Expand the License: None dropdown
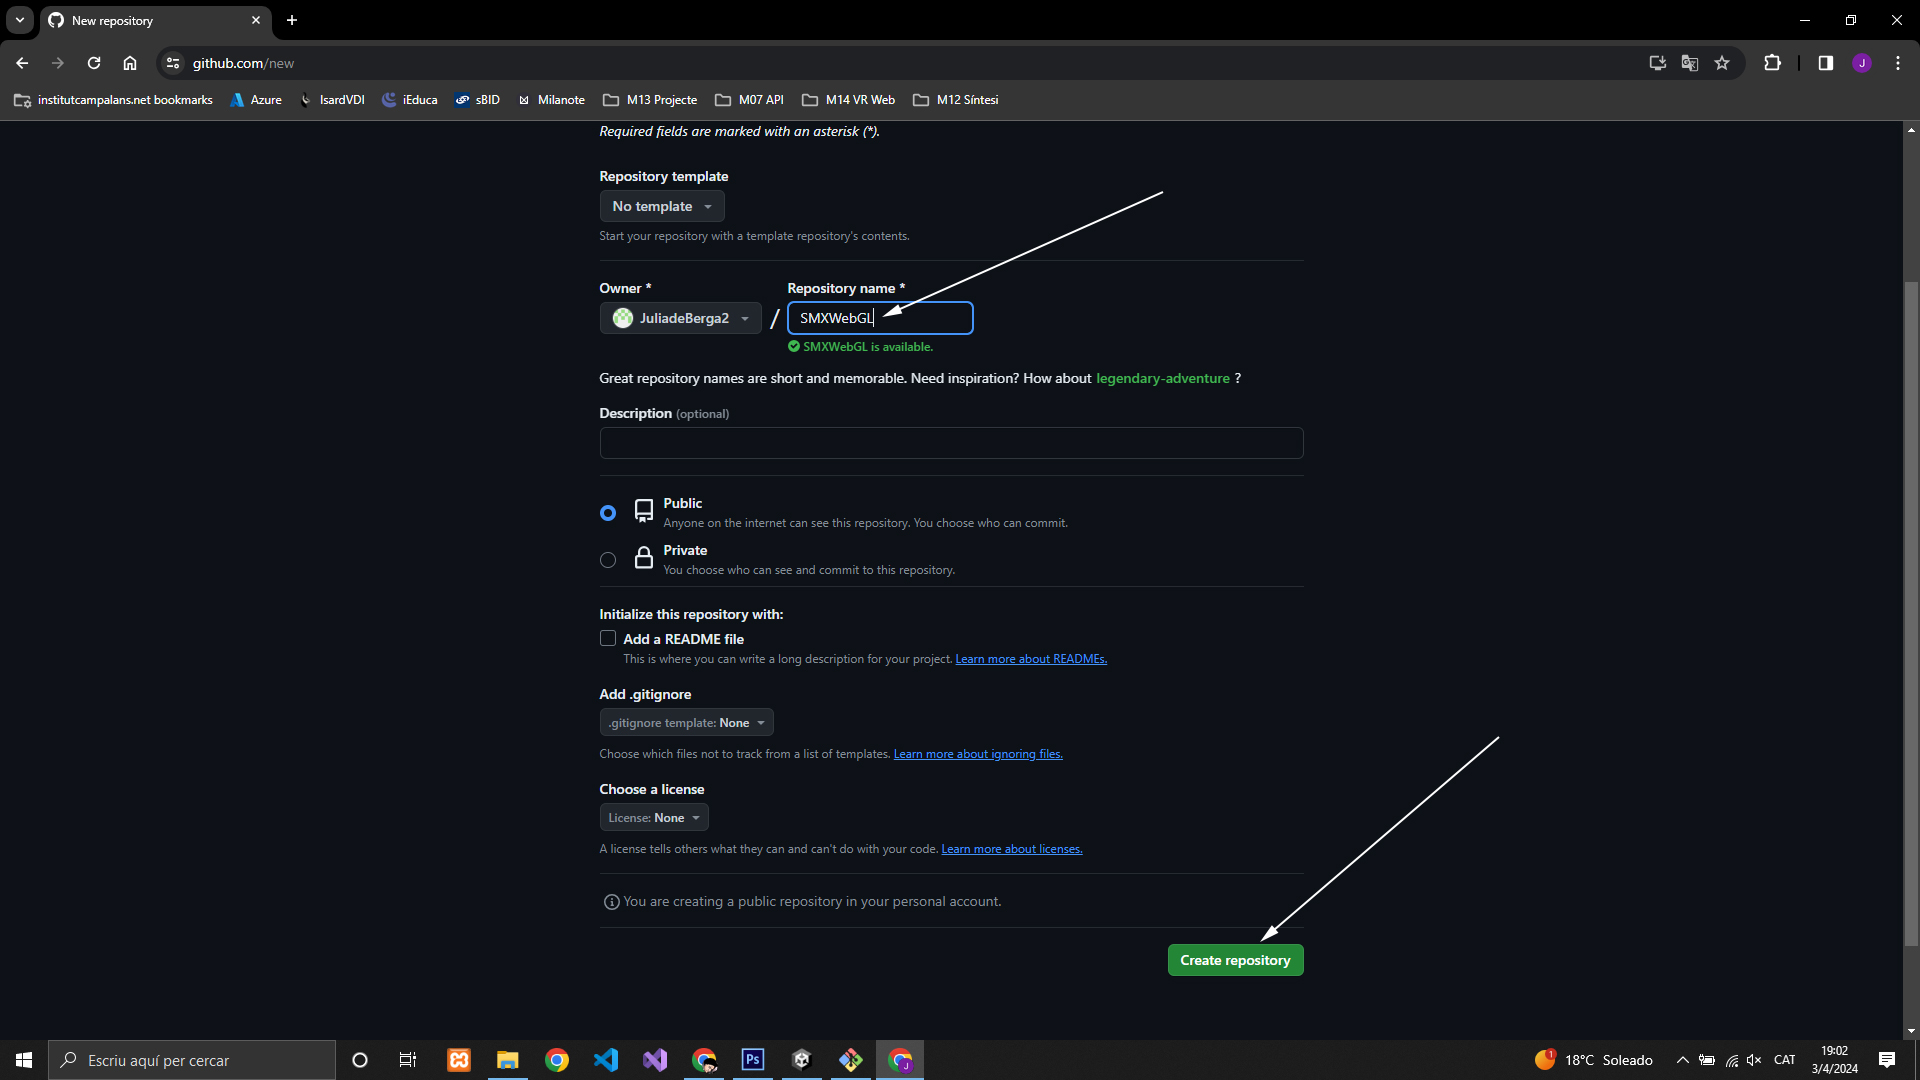 tap(654, 818)
